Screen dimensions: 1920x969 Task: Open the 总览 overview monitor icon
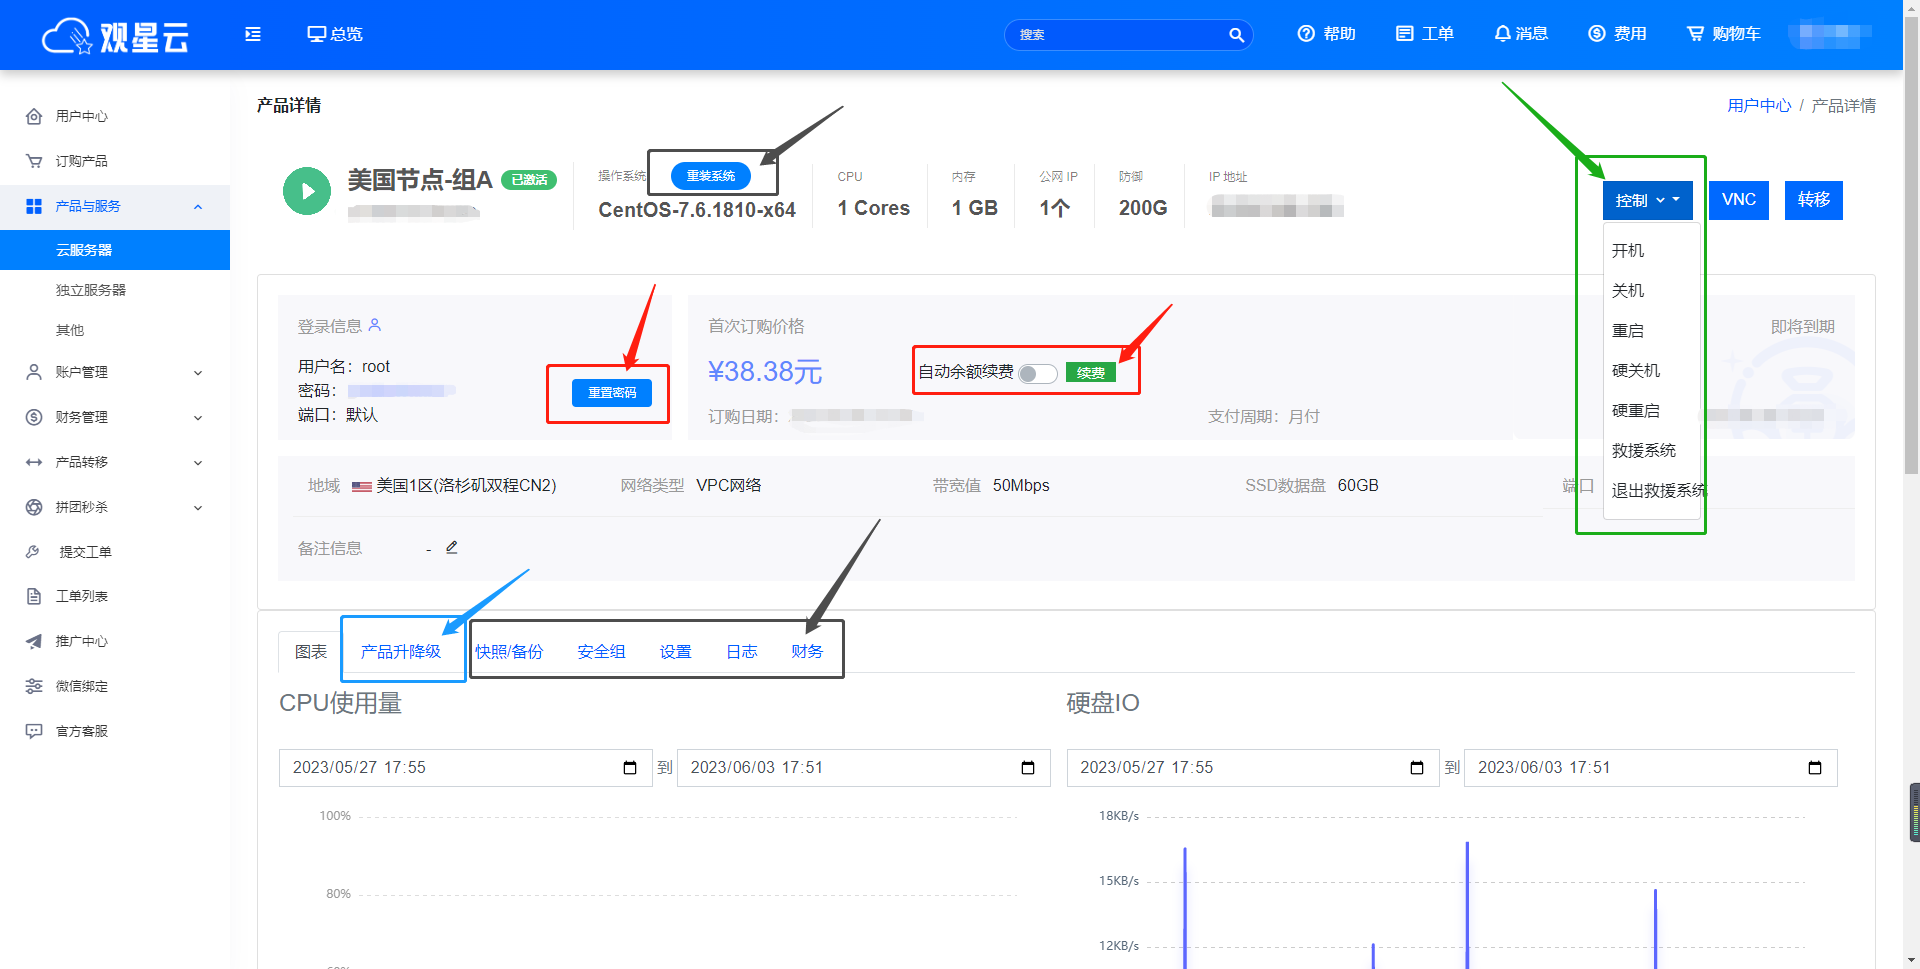click(x=316, y=34)
